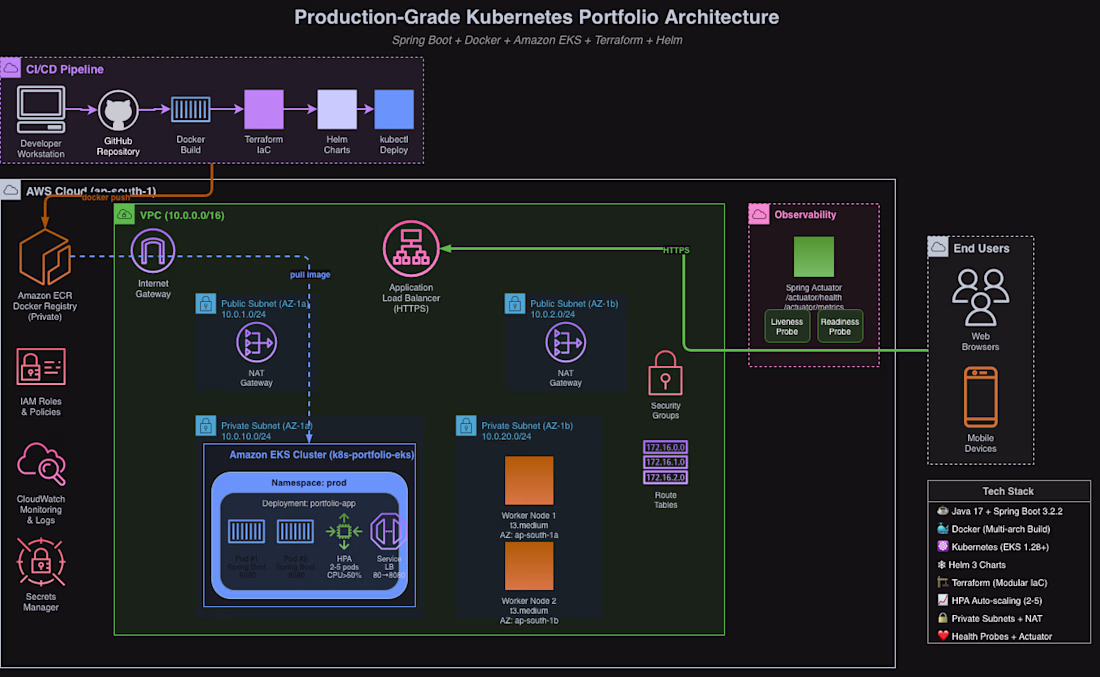The width and height of the screenshot is (1100, 677).
Task: Select the subtitle 'Spring Boot + Docker' line
Action: pos(537,40)
